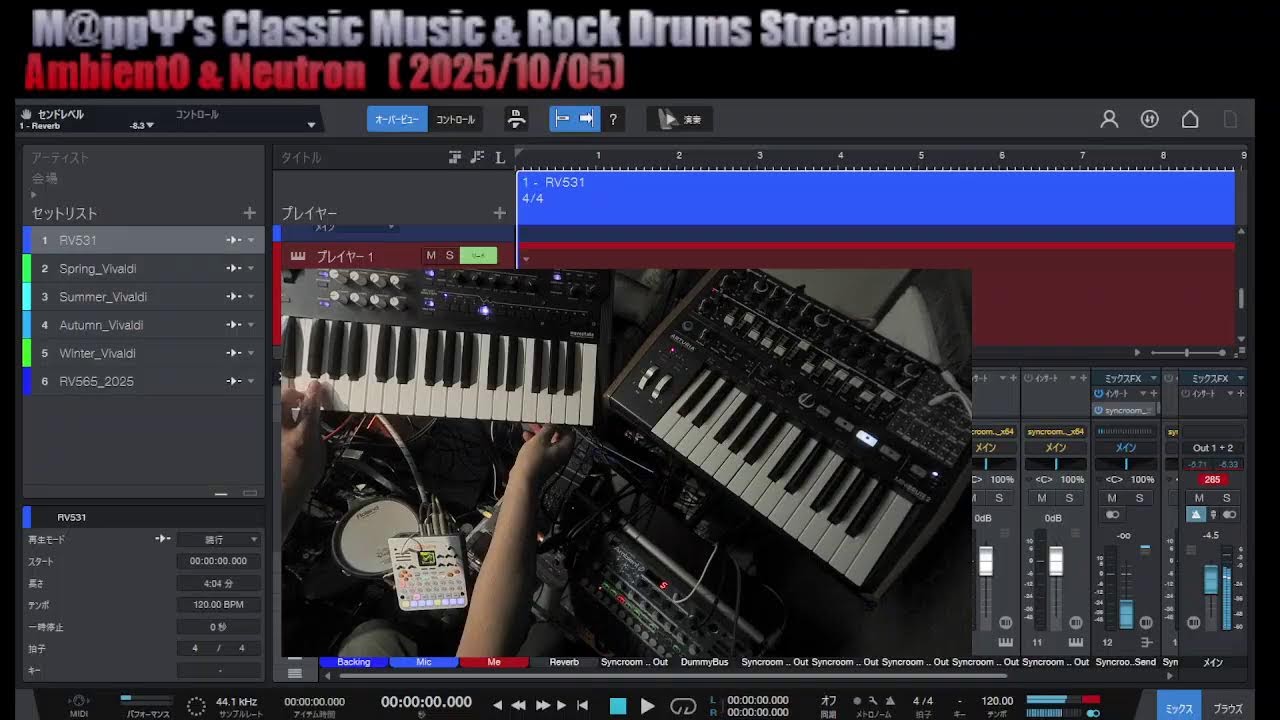
Task: Open the ミックス tab in bottom bar
Action: 1180,708
